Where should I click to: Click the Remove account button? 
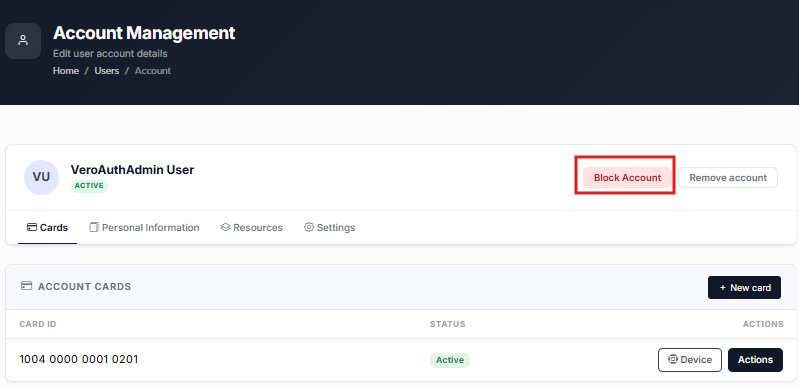728,177
